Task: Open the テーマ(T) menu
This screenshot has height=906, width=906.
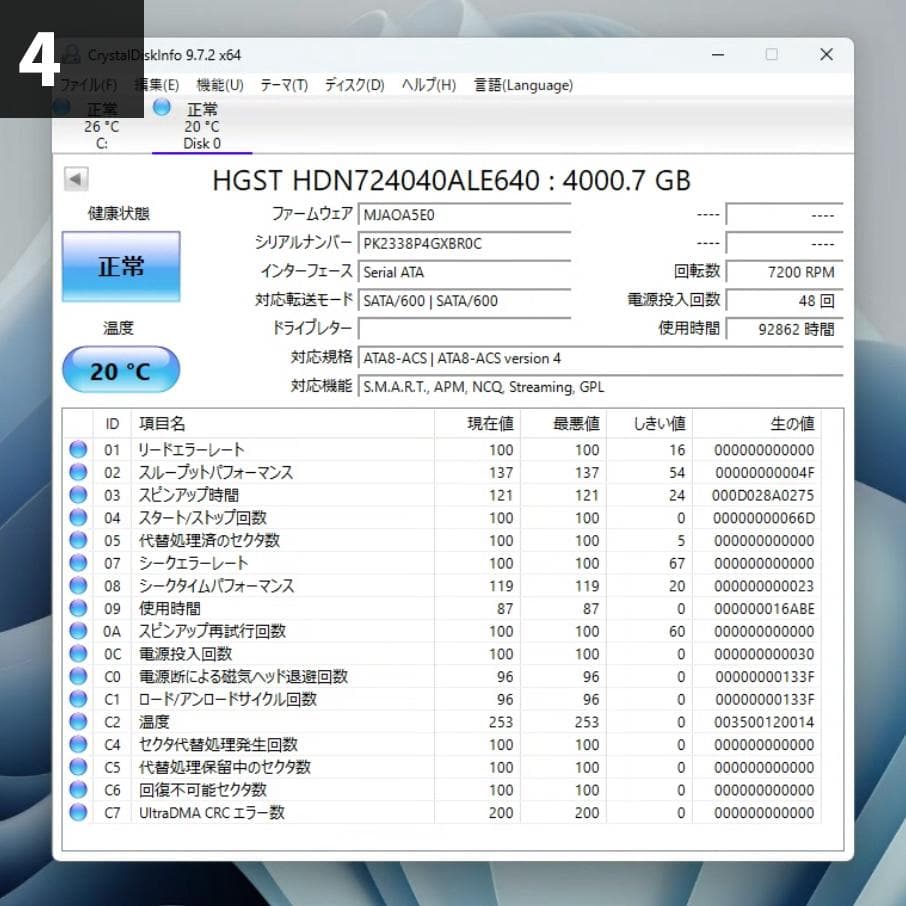Action: point(283,85)
